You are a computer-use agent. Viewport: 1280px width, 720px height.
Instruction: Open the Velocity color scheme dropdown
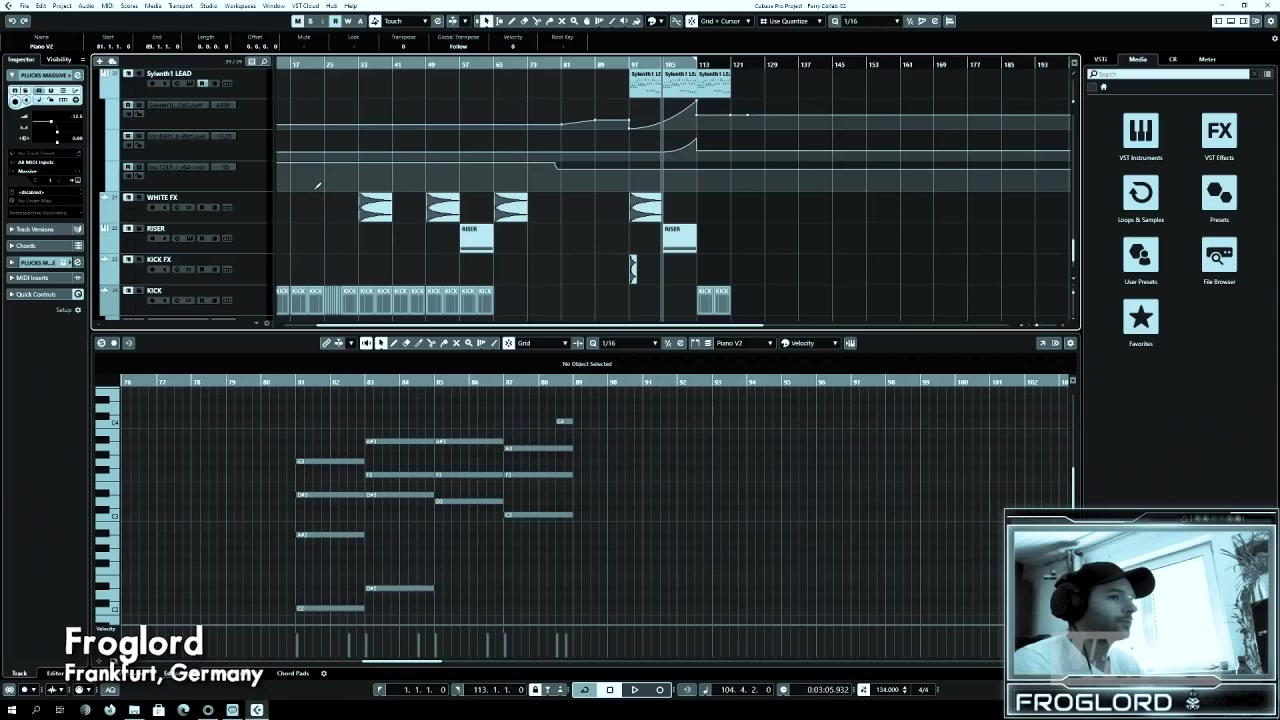pos(812,343)
